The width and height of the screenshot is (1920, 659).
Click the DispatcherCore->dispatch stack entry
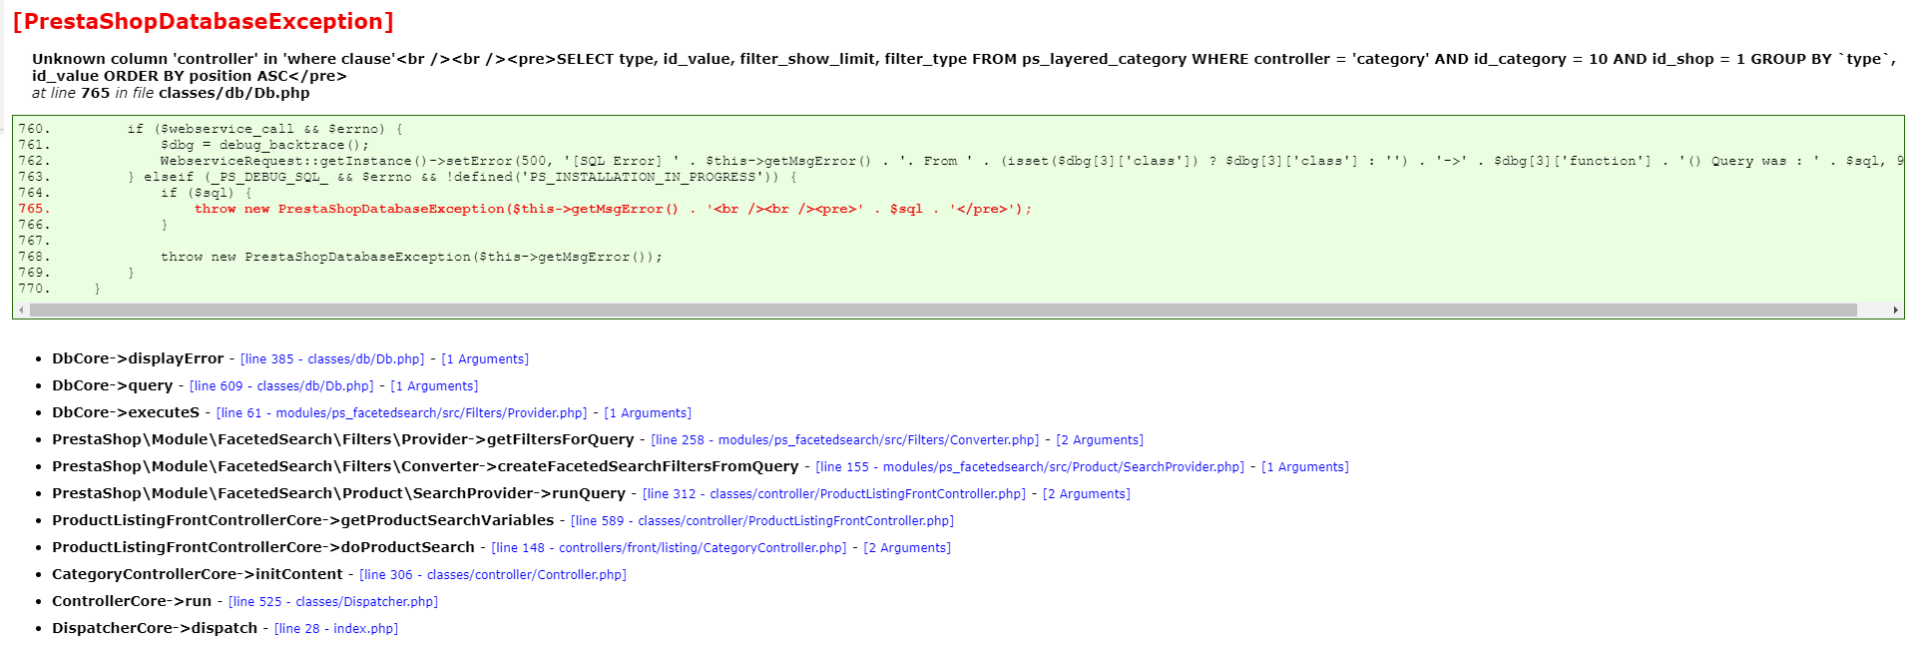(155, 629)
